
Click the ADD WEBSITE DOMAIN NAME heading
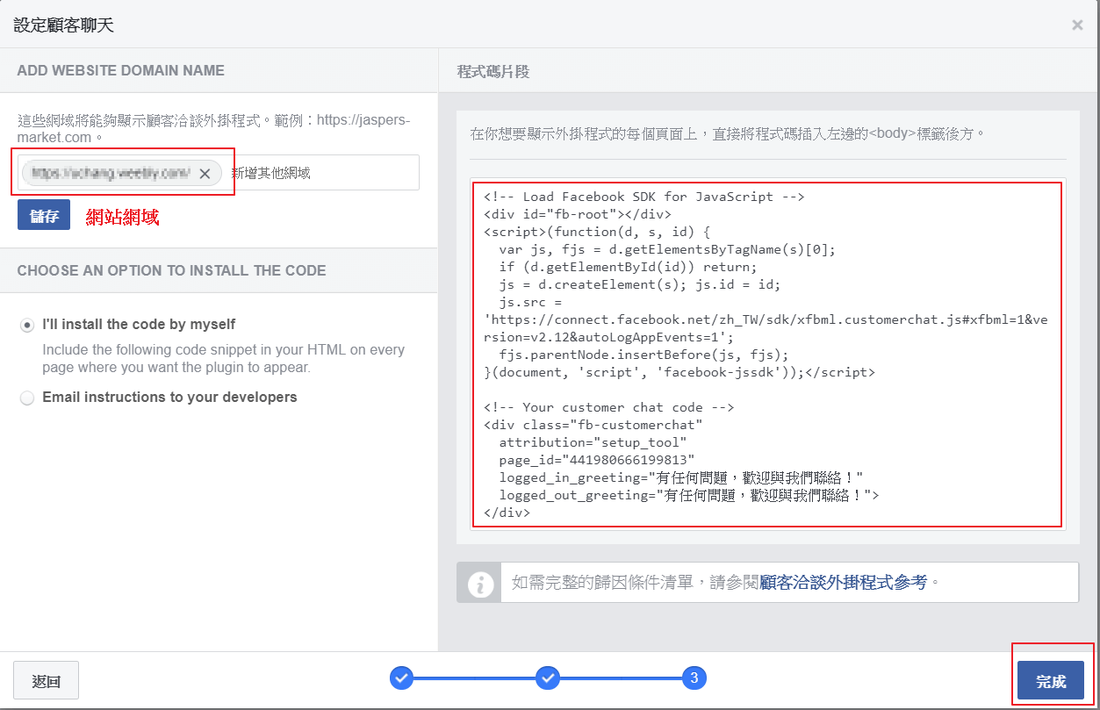(x=121, y=70)
